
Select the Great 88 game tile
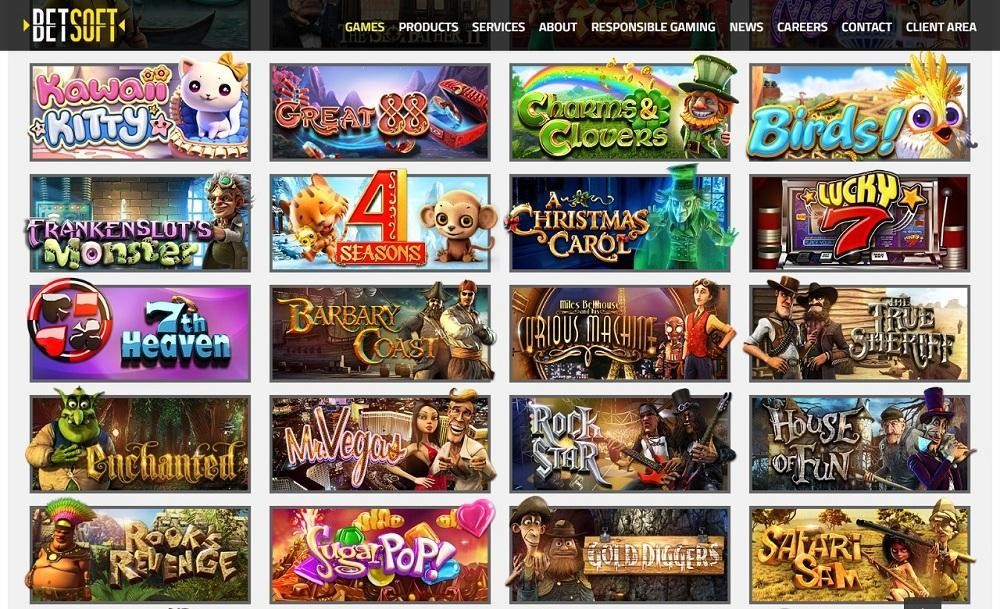[380, 112]
